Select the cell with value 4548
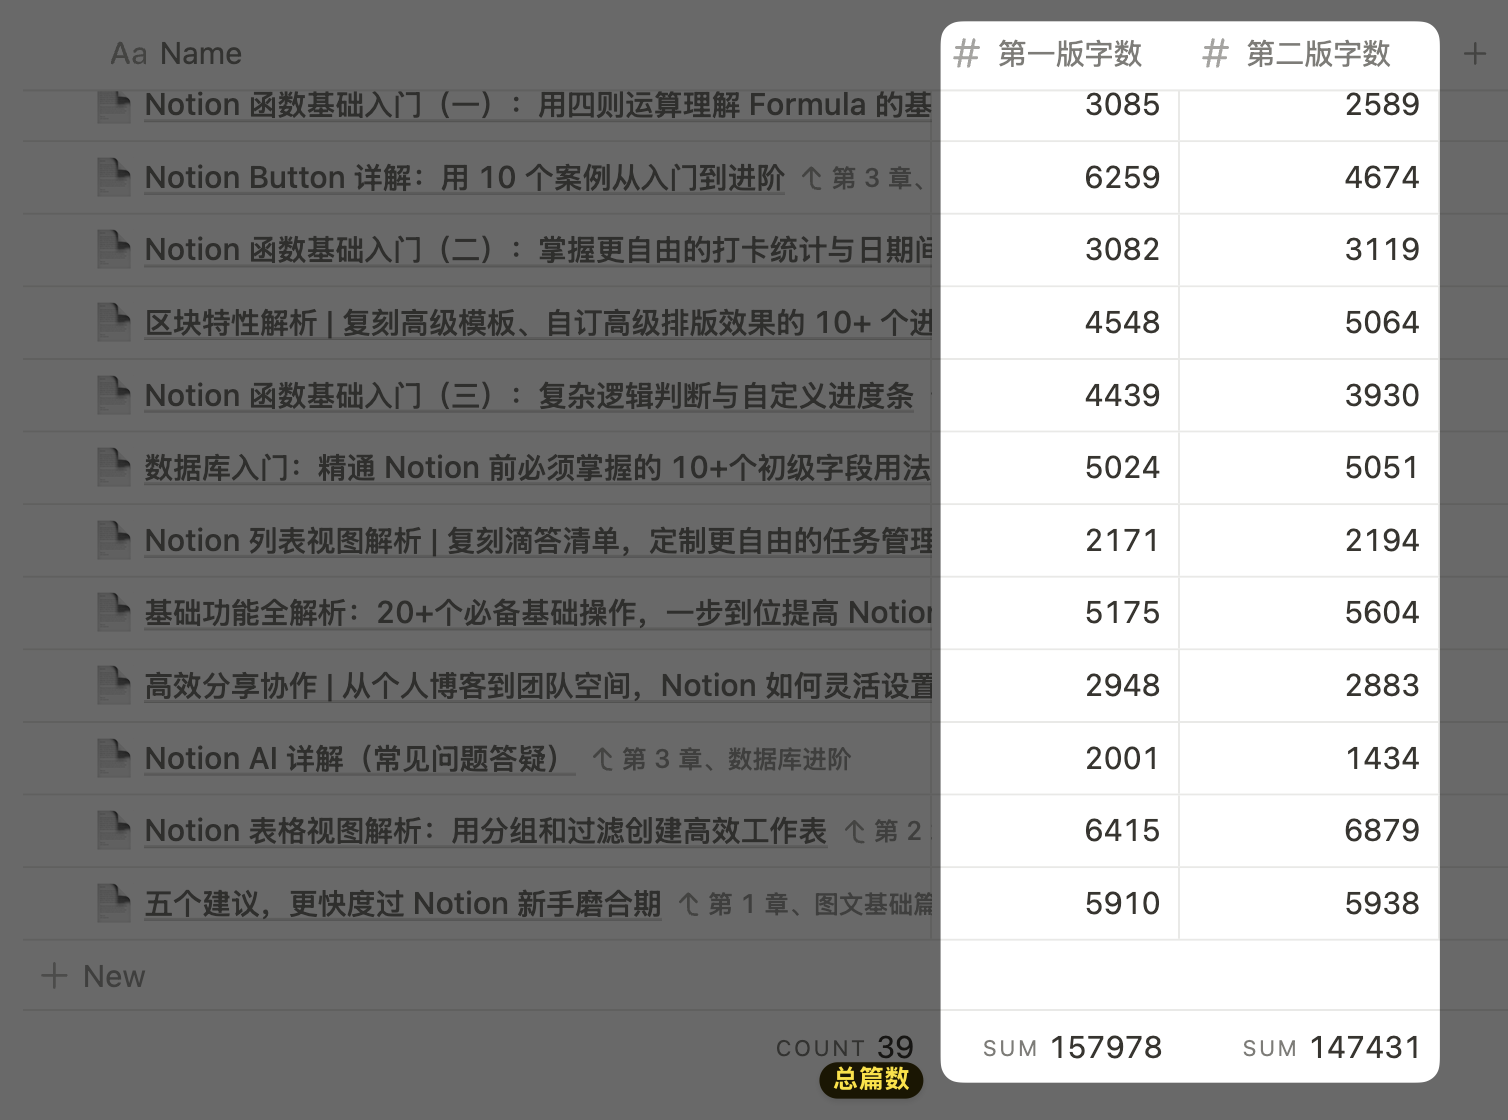 [1060, 323]
